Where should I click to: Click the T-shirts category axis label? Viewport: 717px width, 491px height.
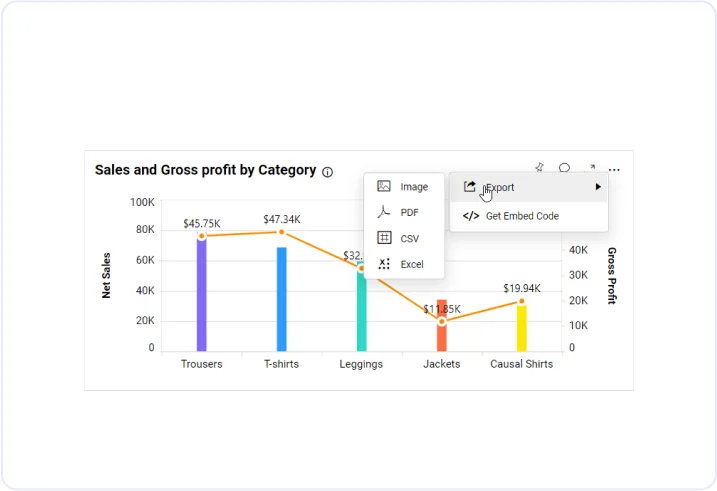pos(282,364)
